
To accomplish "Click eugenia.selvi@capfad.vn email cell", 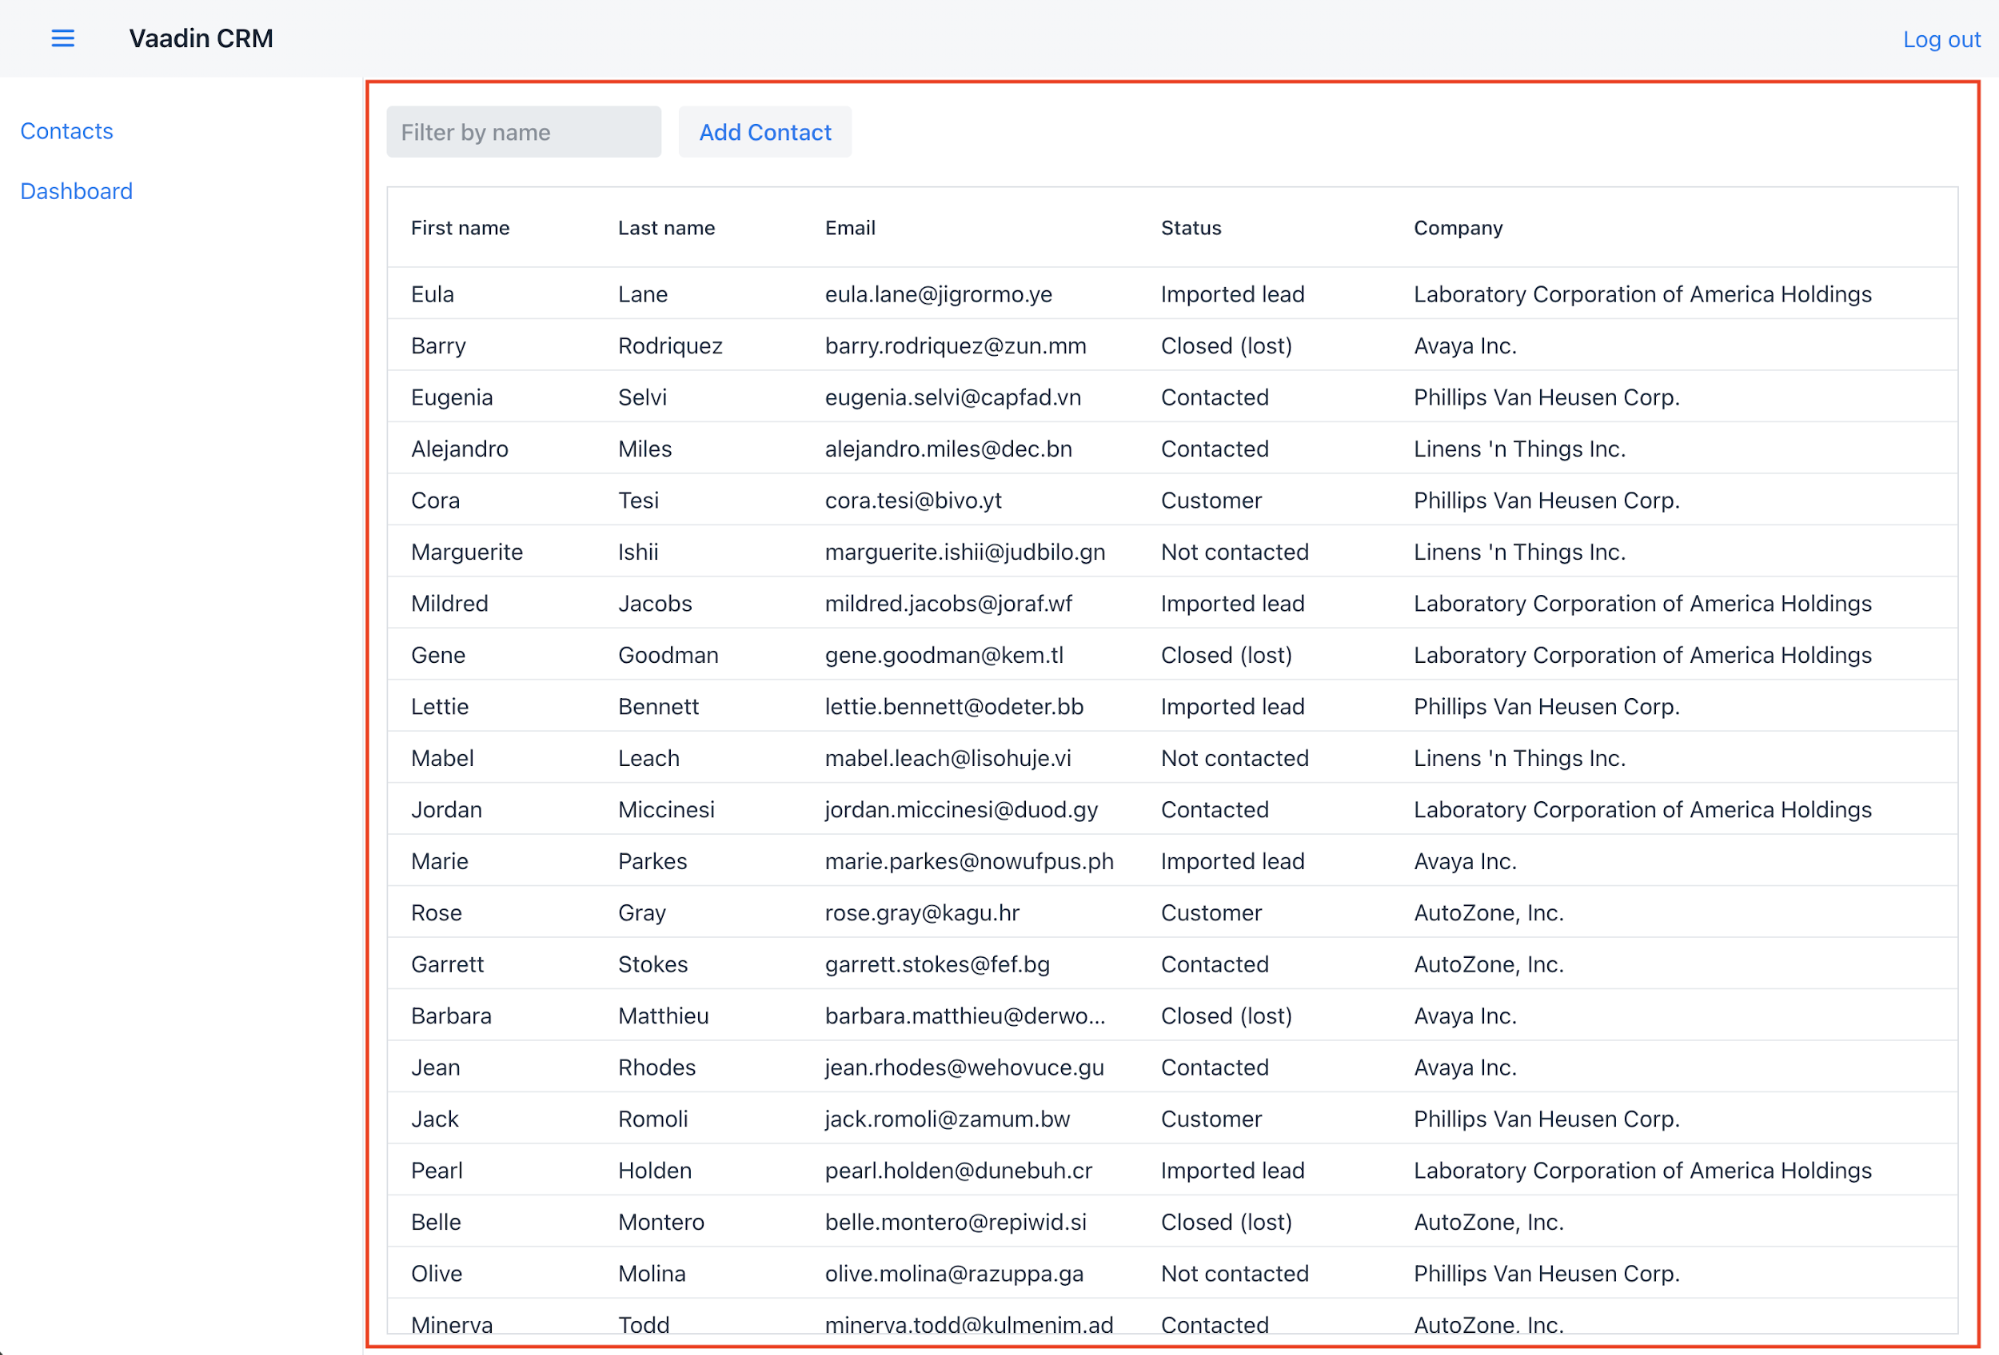I will click(x=953, y=397).
